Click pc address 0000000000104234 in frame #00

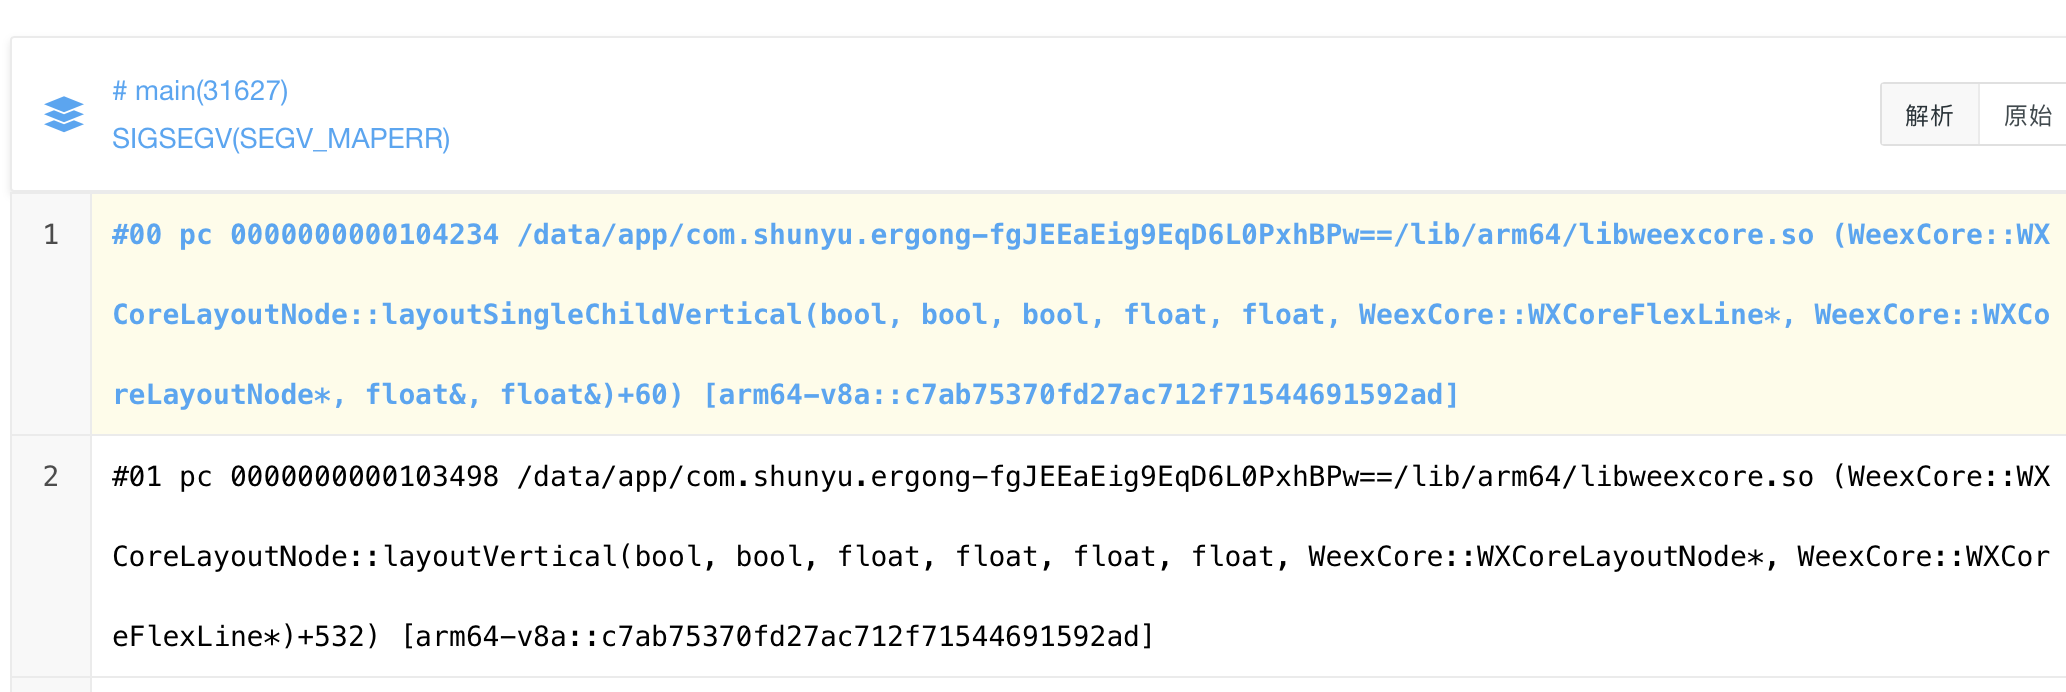(364, 235)
